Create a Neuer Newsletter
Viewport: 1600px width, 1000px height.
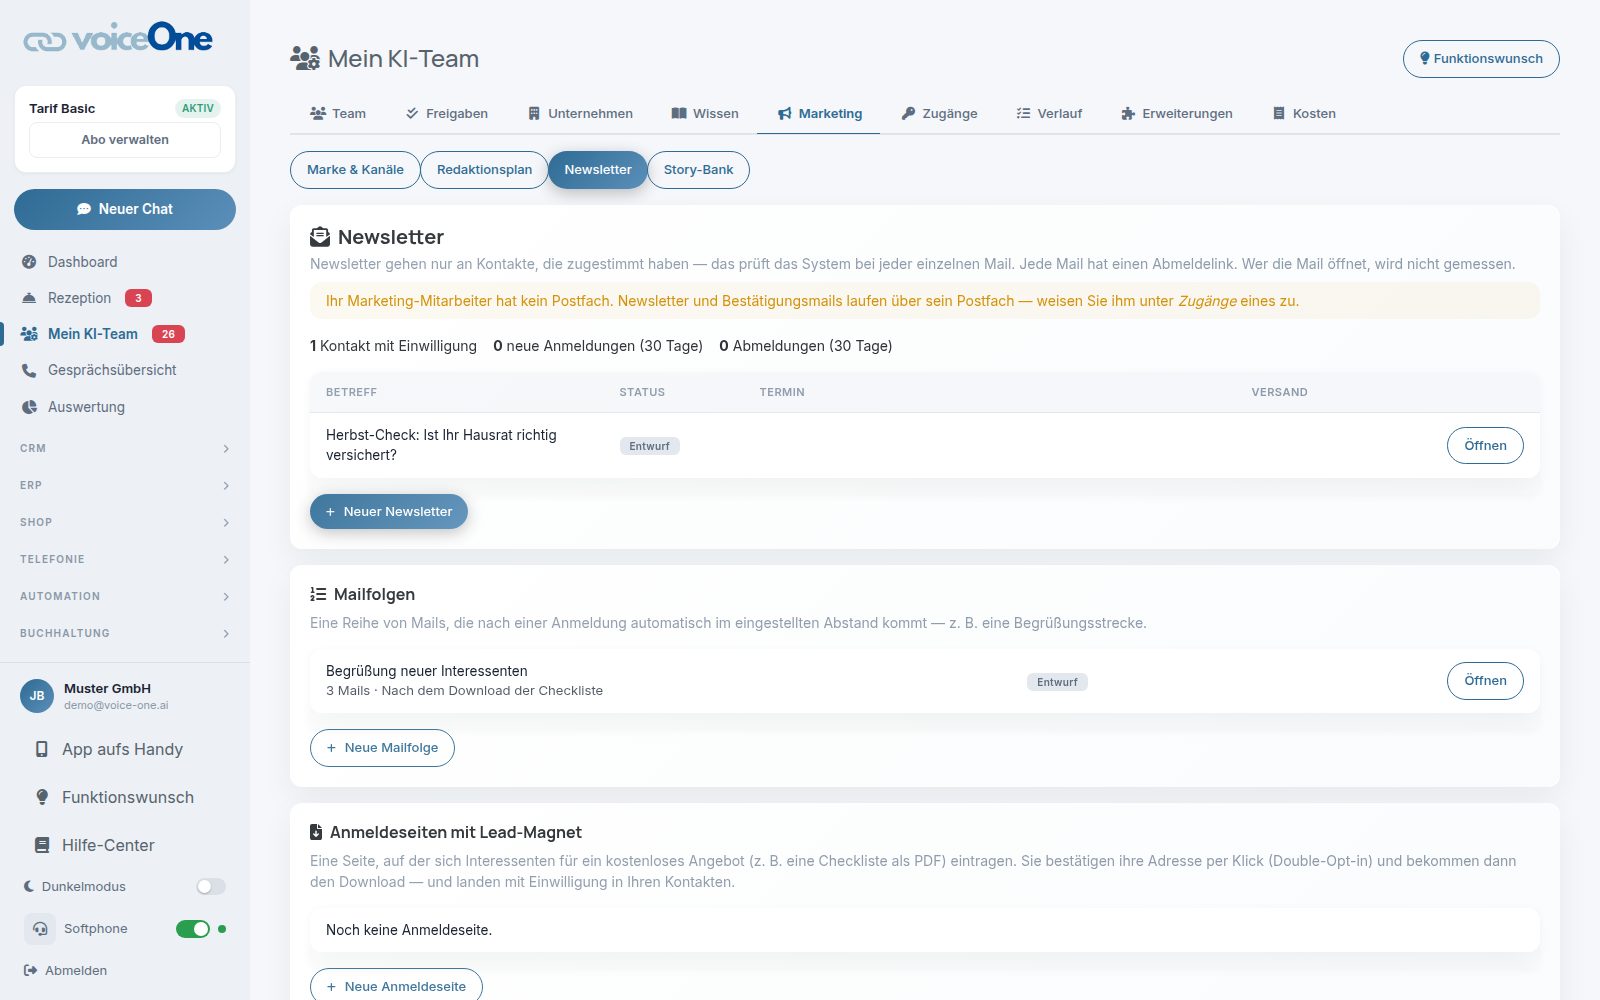point(389,511)
